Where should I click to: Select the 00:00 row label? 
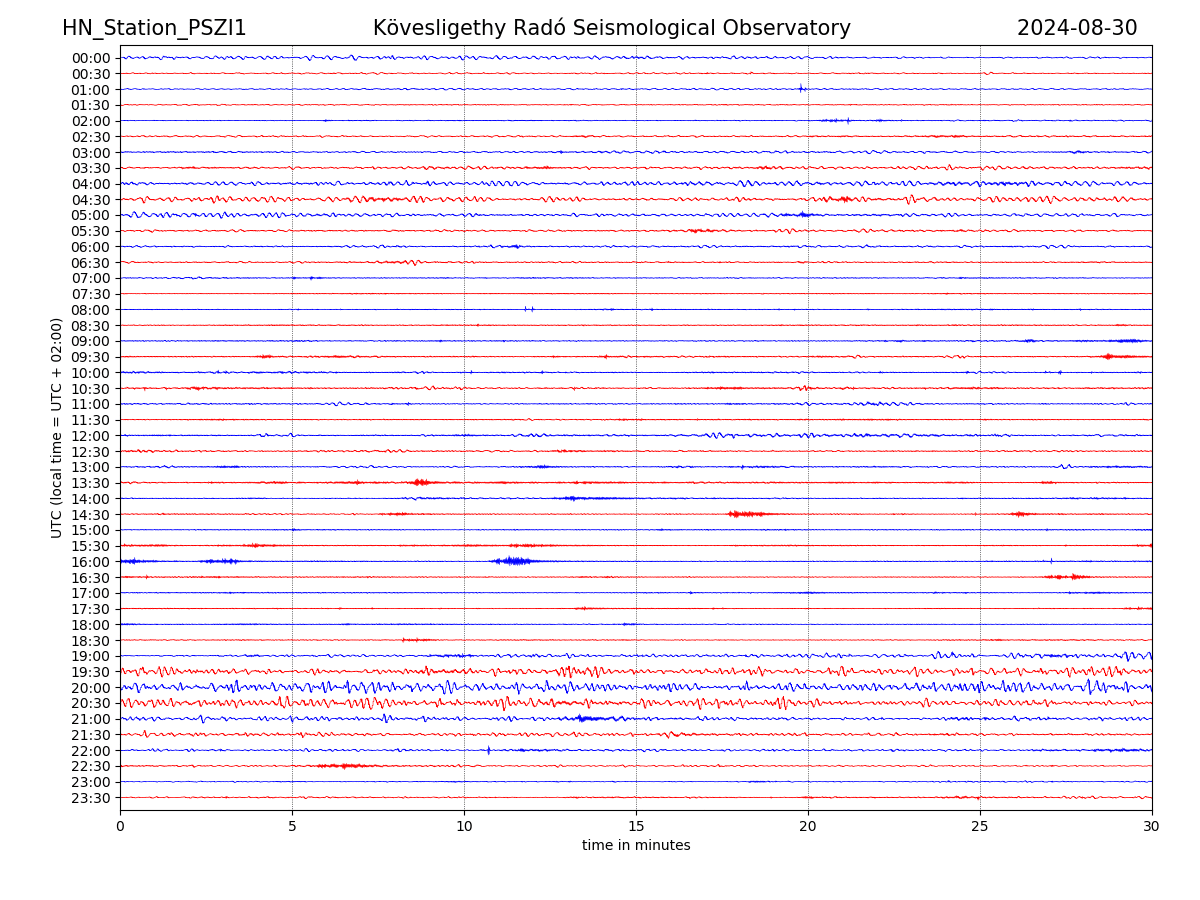click(x=91, y=58)
